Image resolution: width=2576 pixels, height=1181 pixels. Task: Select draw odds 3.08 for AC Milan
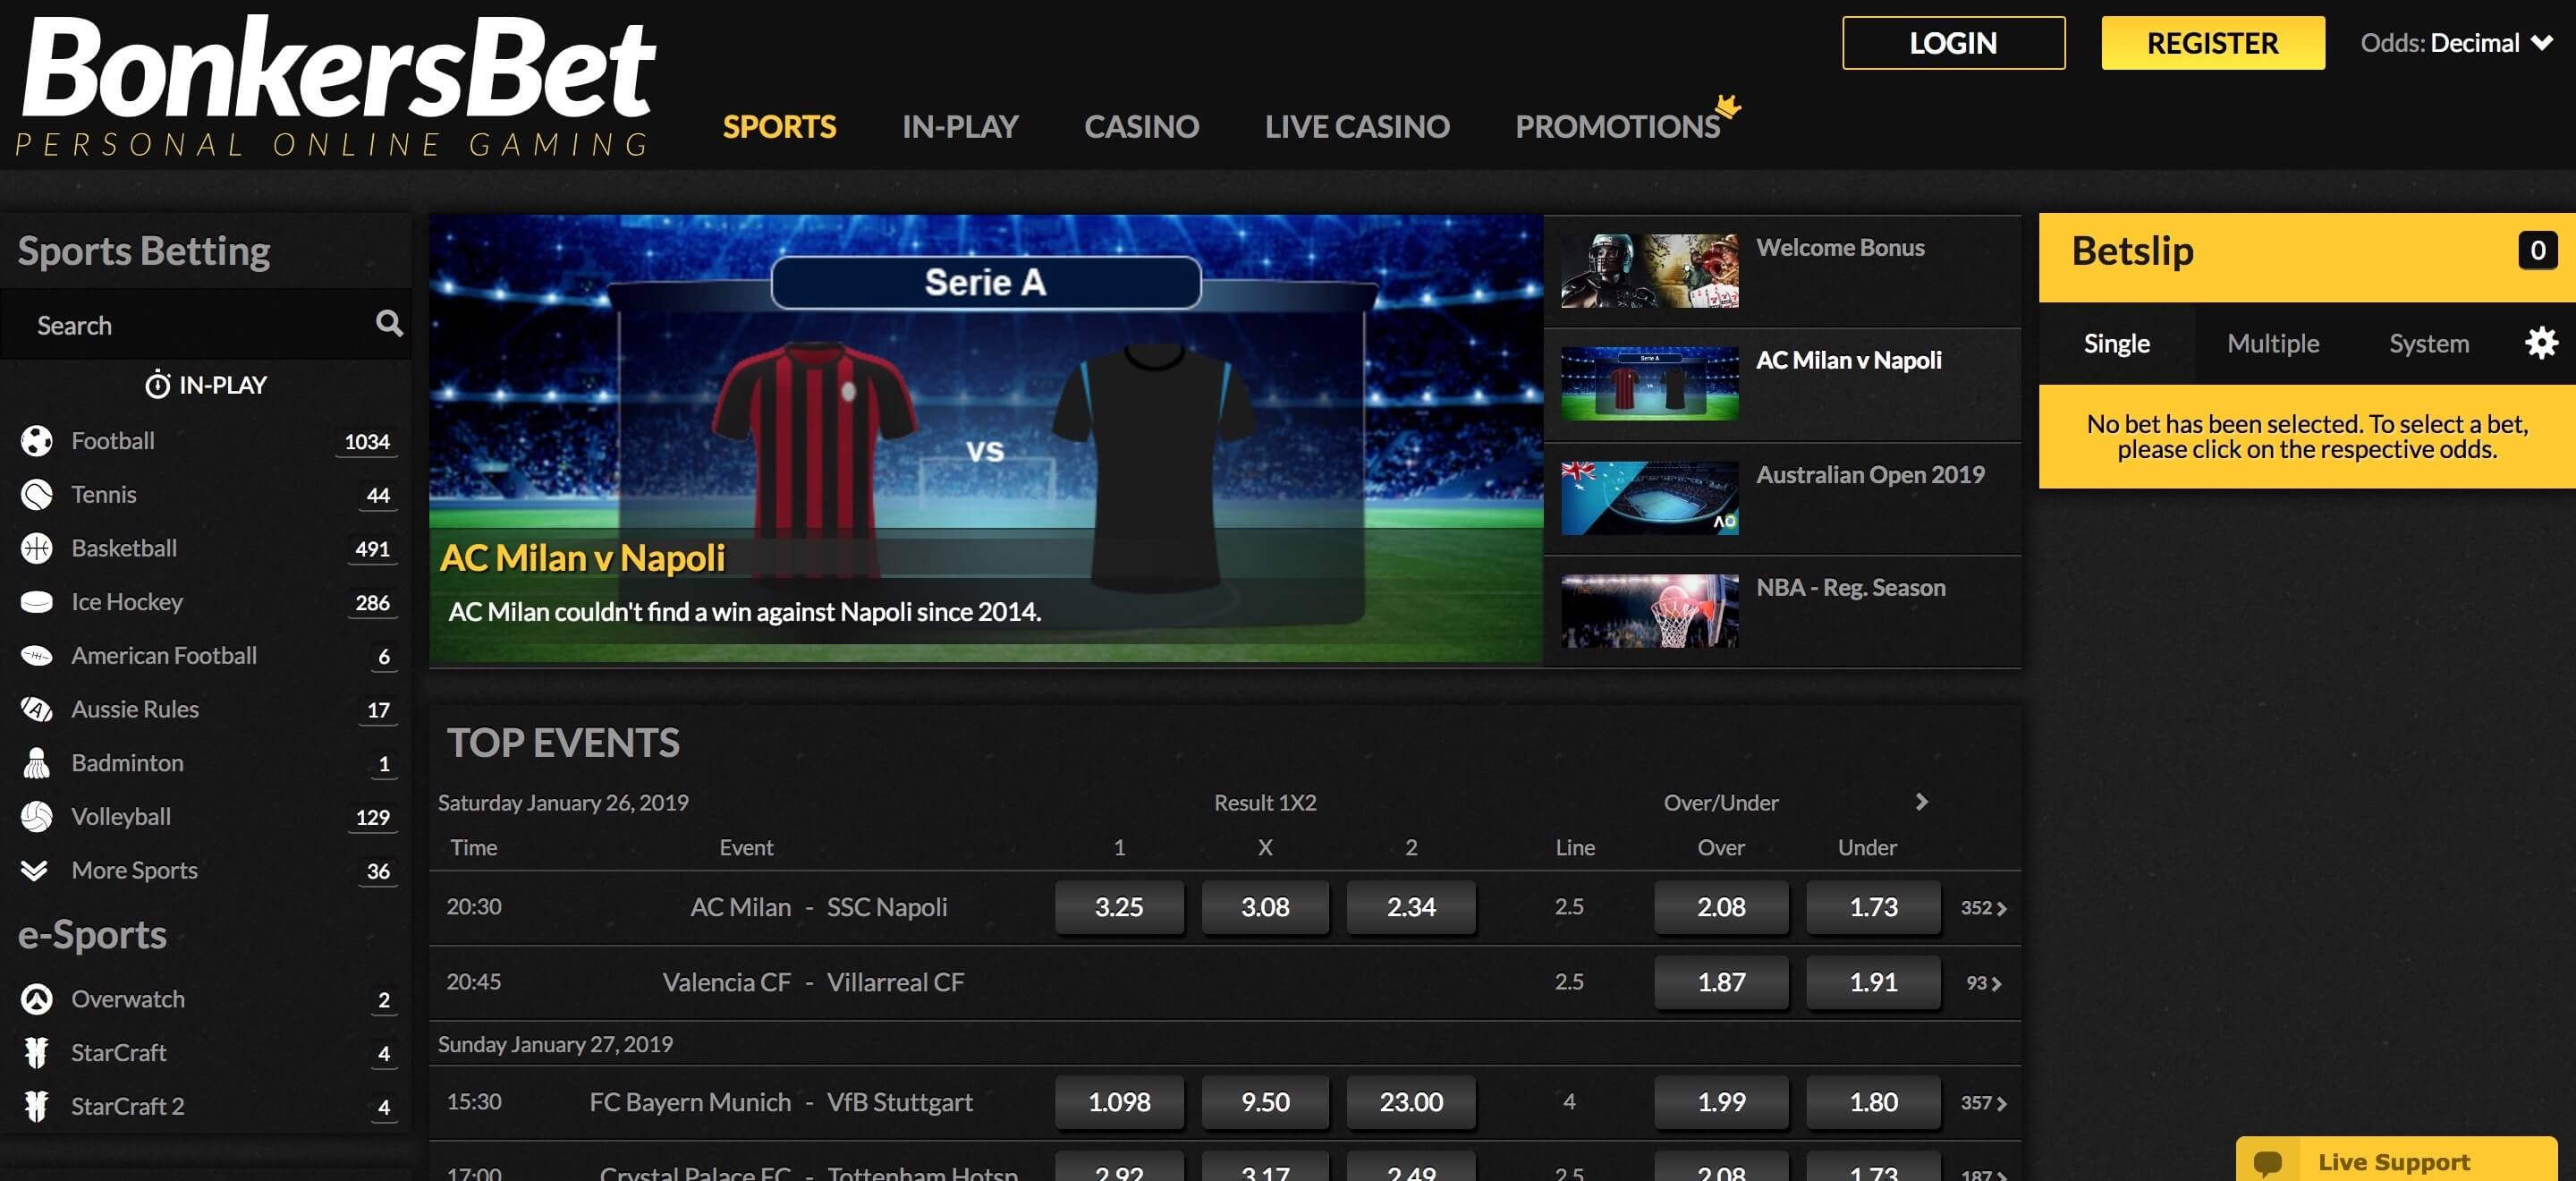pyautogui.click(x=1265, y=907)
